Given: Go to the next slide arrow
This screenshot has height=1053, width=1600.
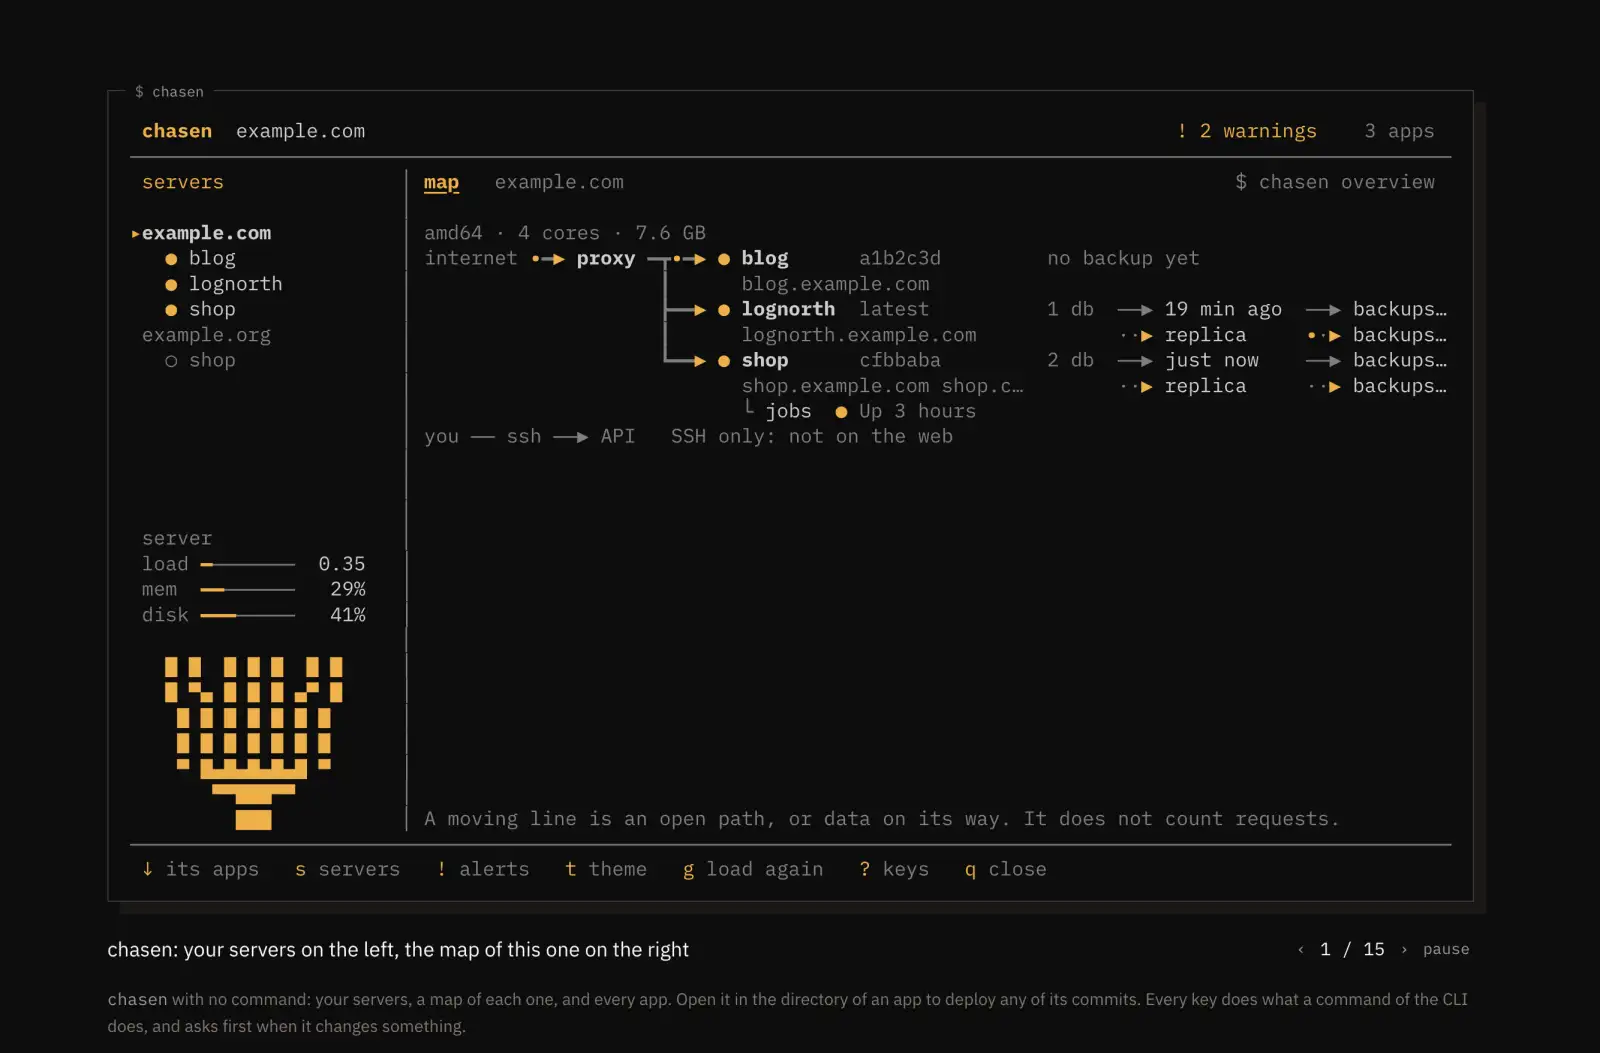Looking at the screenshot, I should 1404,949.
